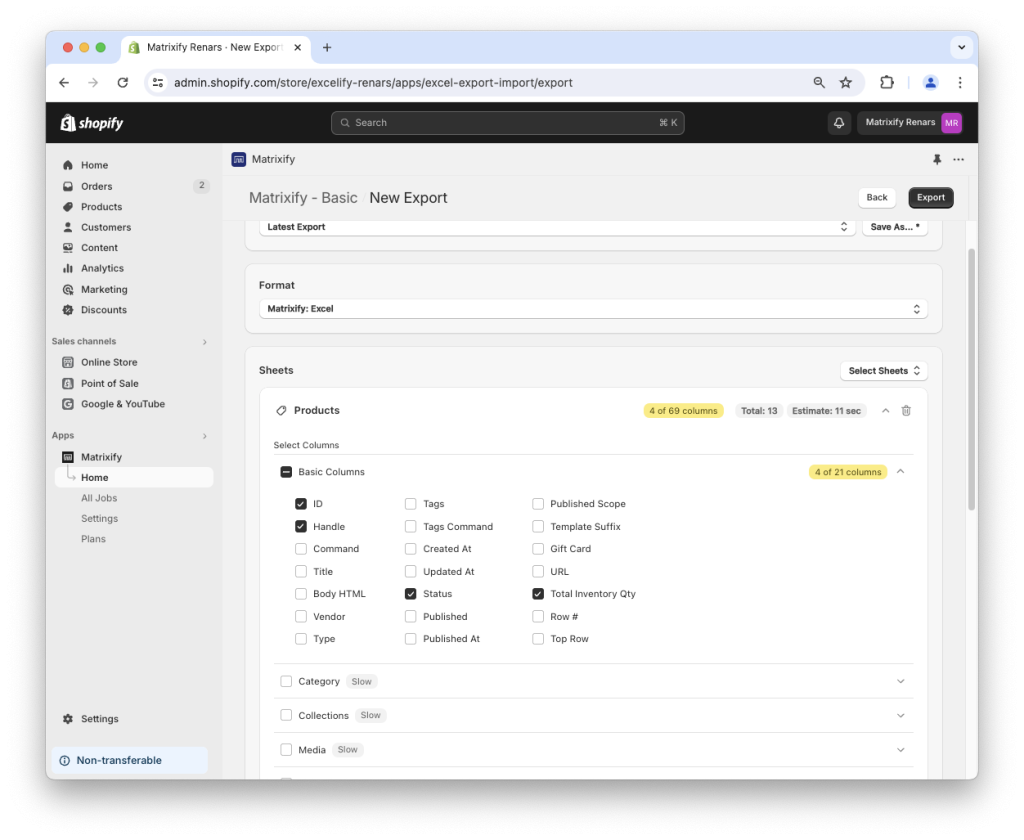This screenshot has height=840, width=1024.
Task: Open the Format dropdown showing Matrixify: Excel
Action: pos(593,308)
